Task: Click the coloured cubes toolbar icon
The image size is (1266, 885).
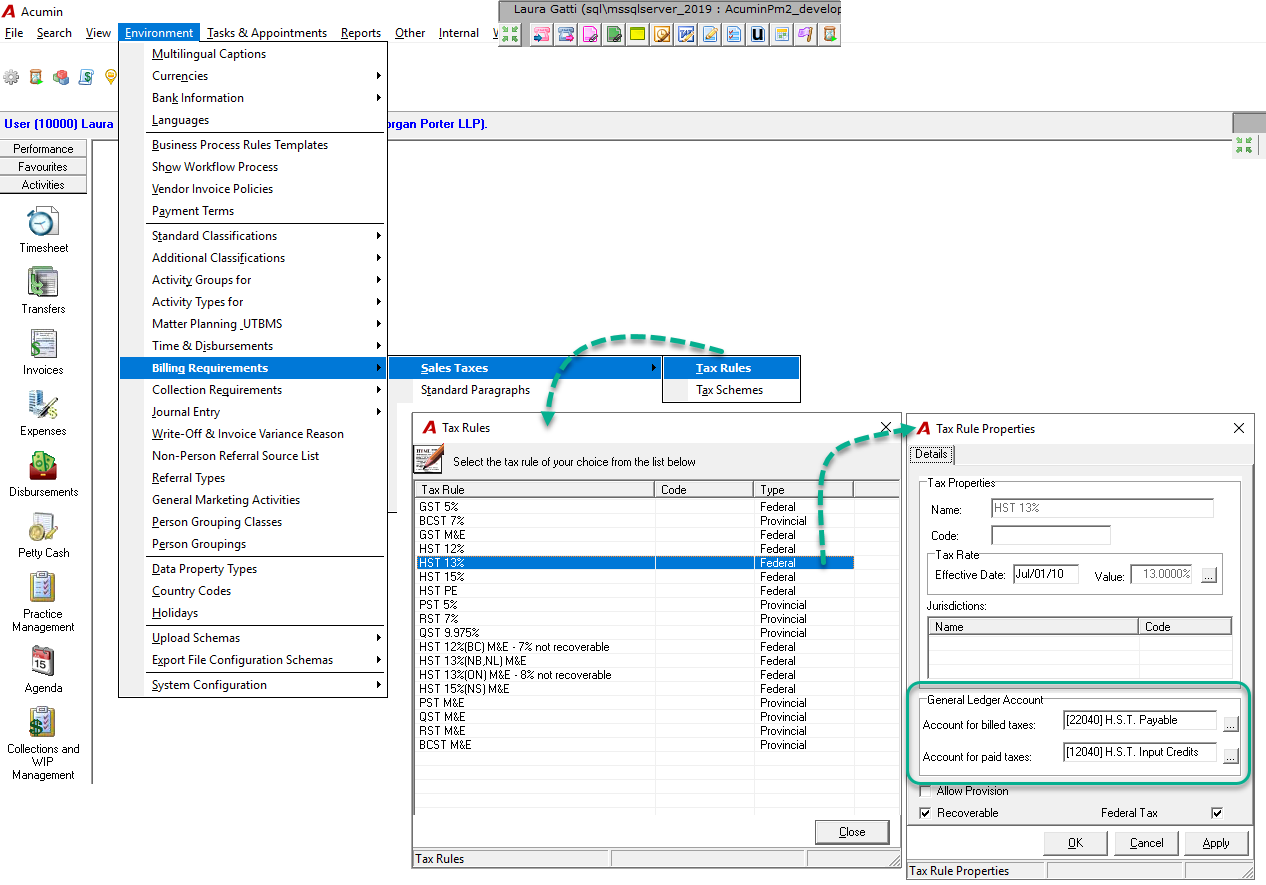Action: click(x=61, y=77)
